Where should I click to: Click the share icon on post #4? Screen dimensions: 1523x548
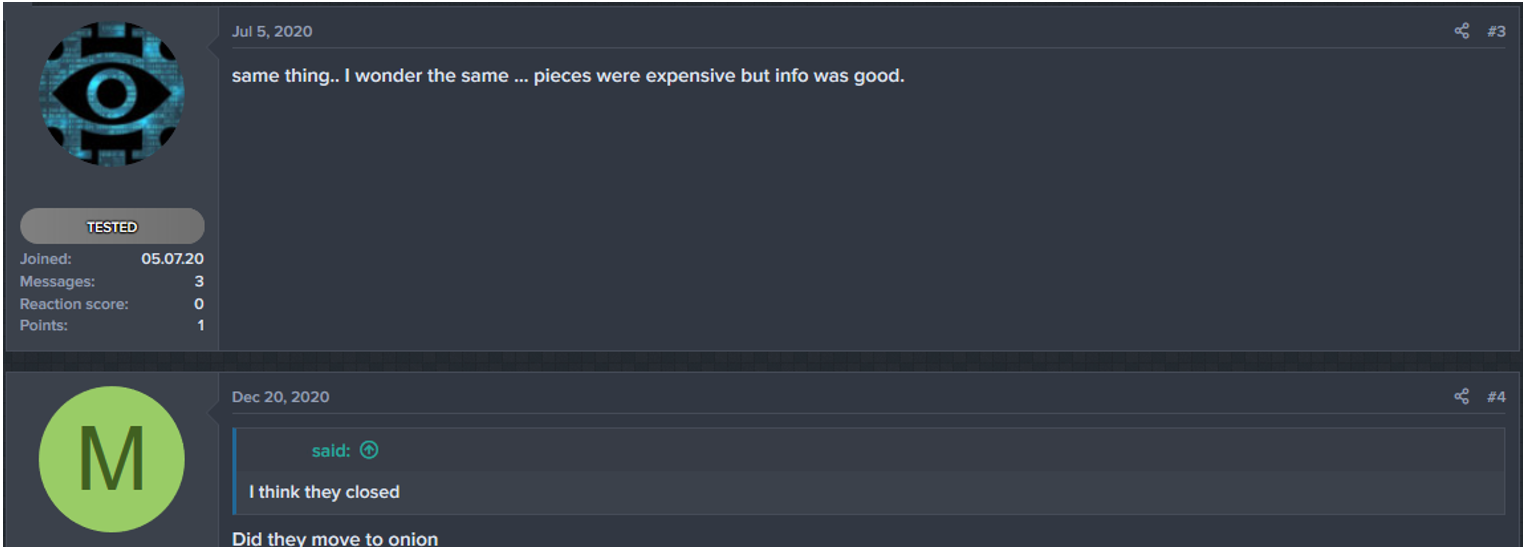tap(1461, 397)
